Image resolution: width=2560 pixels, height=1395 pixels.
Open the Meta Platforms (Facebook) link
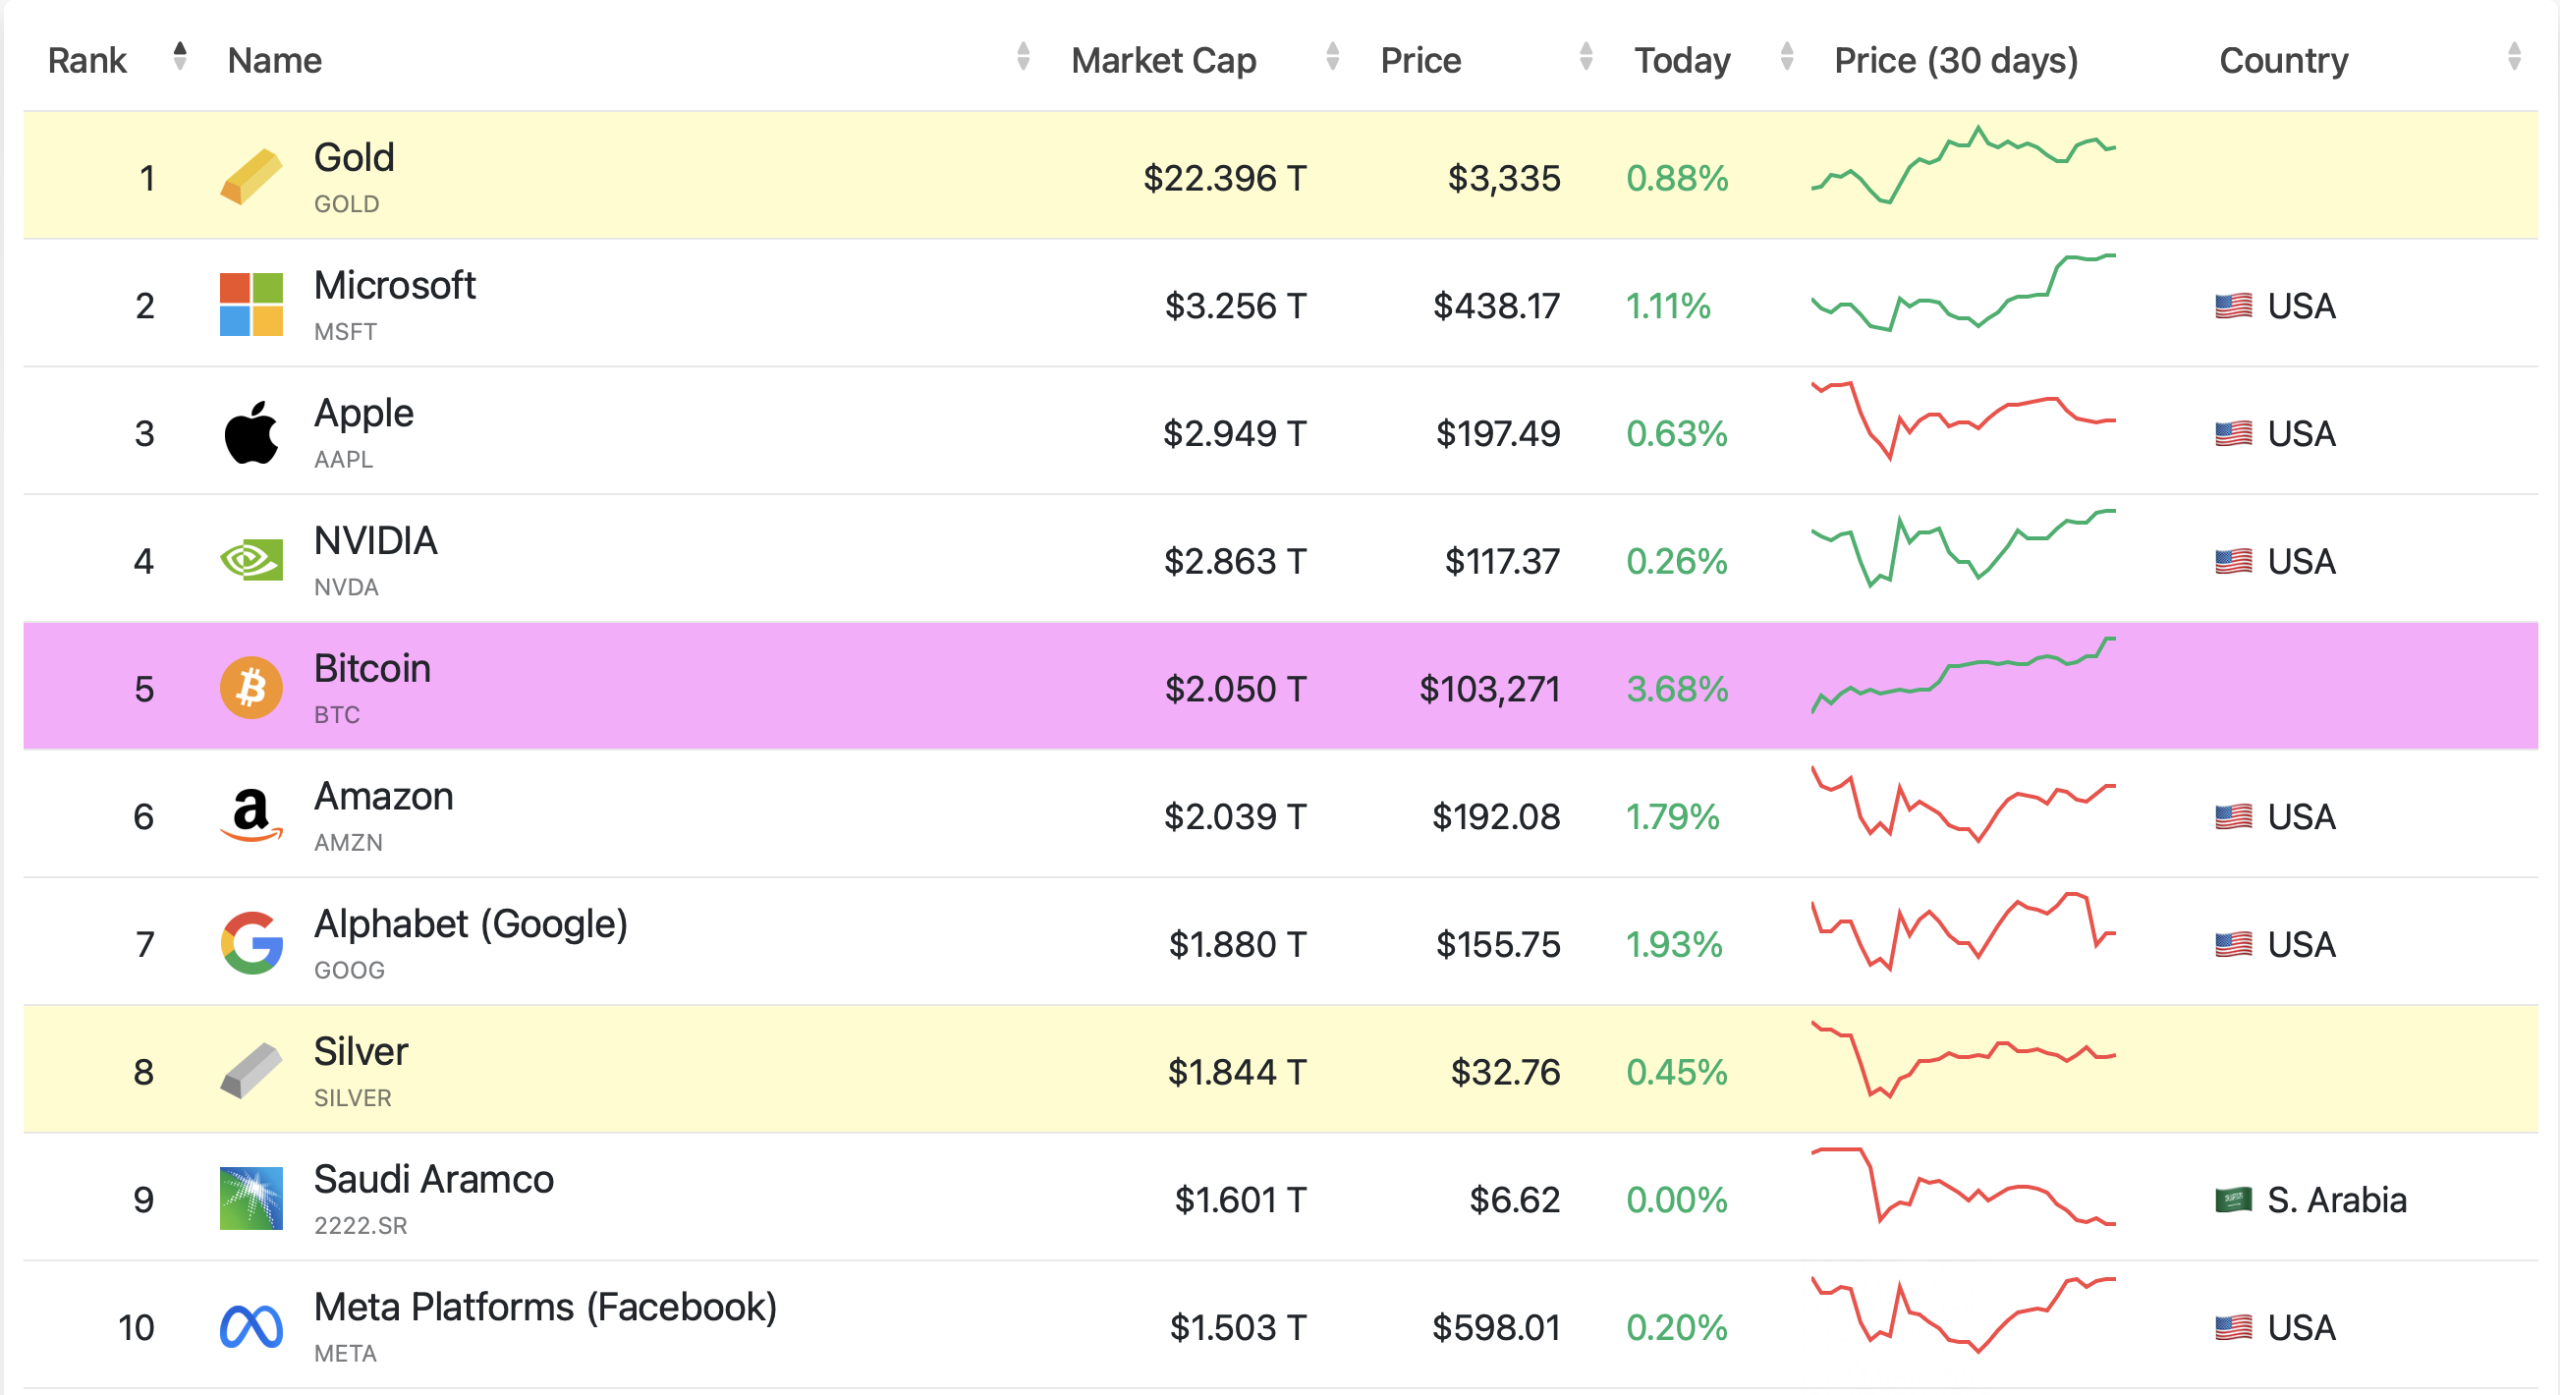tap(546, 1307)
